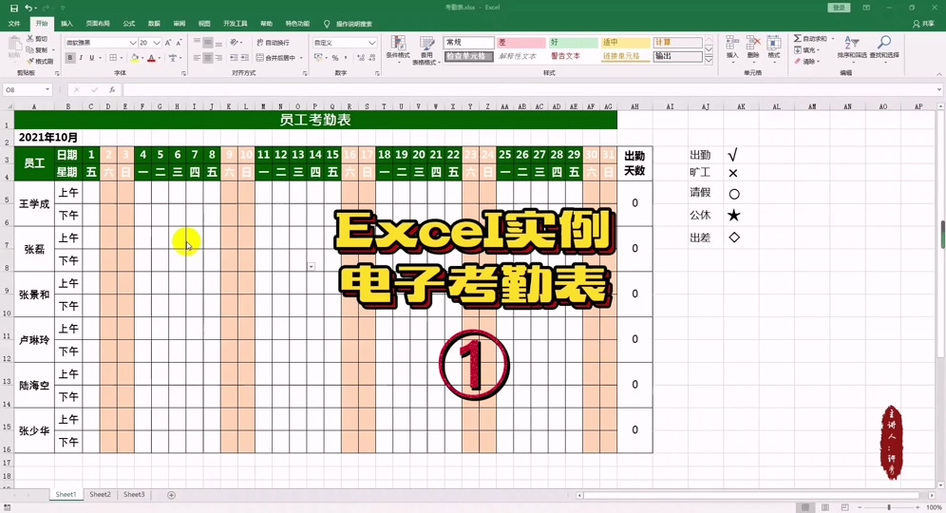Open Format as Table (套用表格格式)
The image size is (946, 513).
(x=427, y=49)
